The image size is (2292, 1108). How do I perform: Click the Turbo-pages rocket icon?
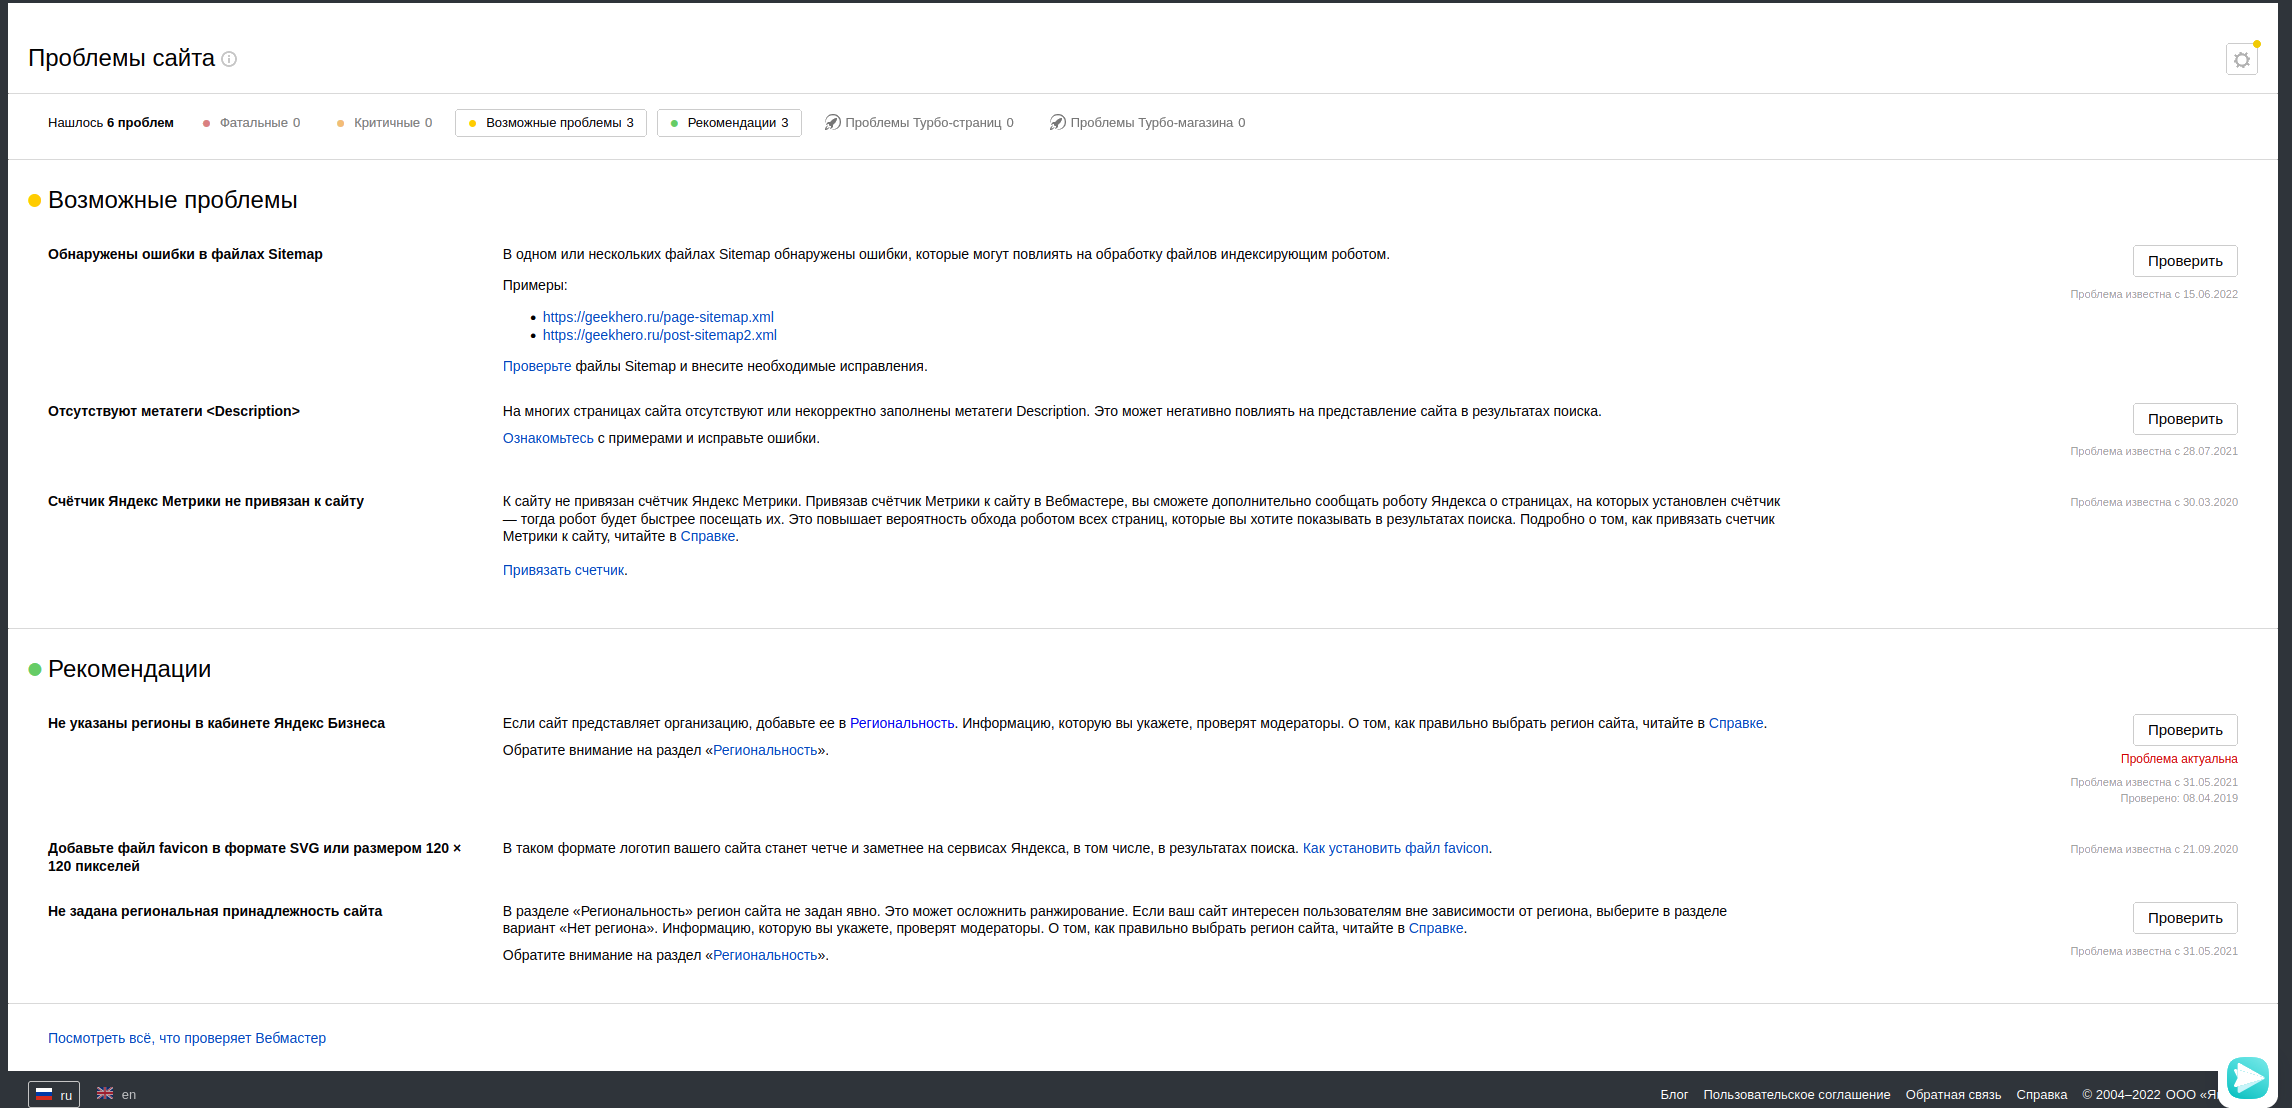click(832, 123)
